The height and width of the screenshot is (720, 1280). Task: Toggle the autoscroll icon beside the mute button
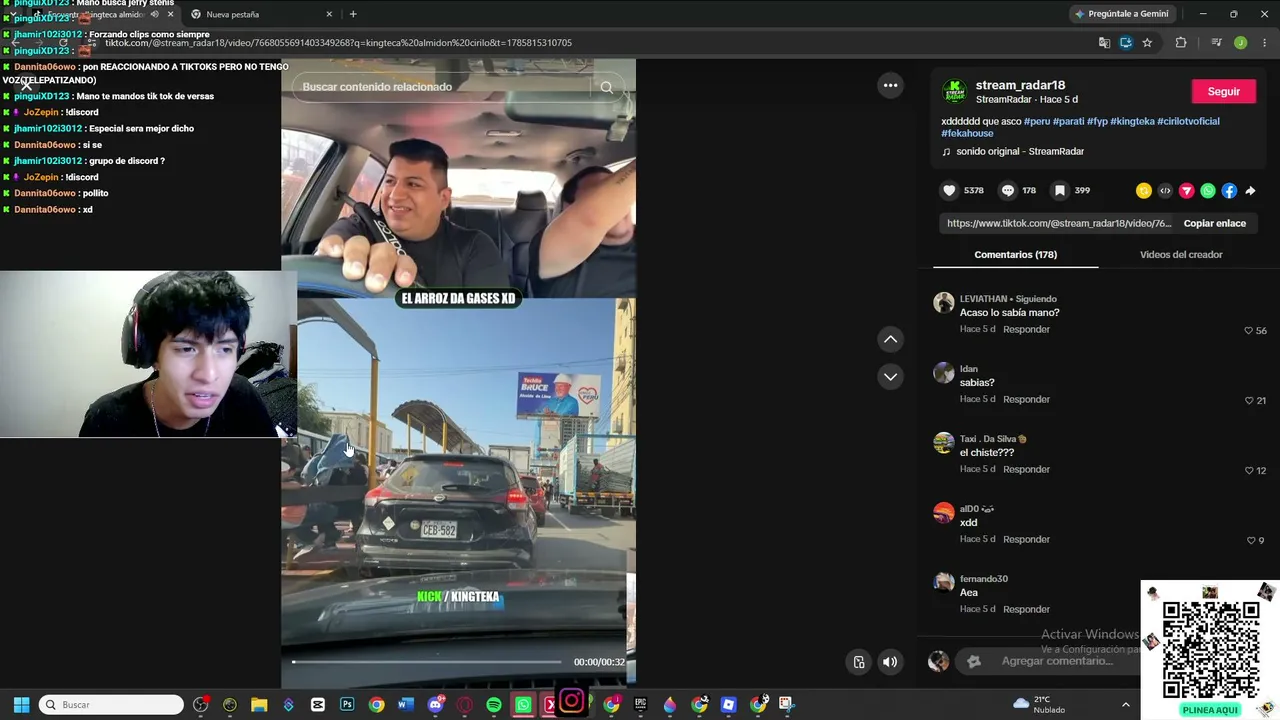(859, 661)
